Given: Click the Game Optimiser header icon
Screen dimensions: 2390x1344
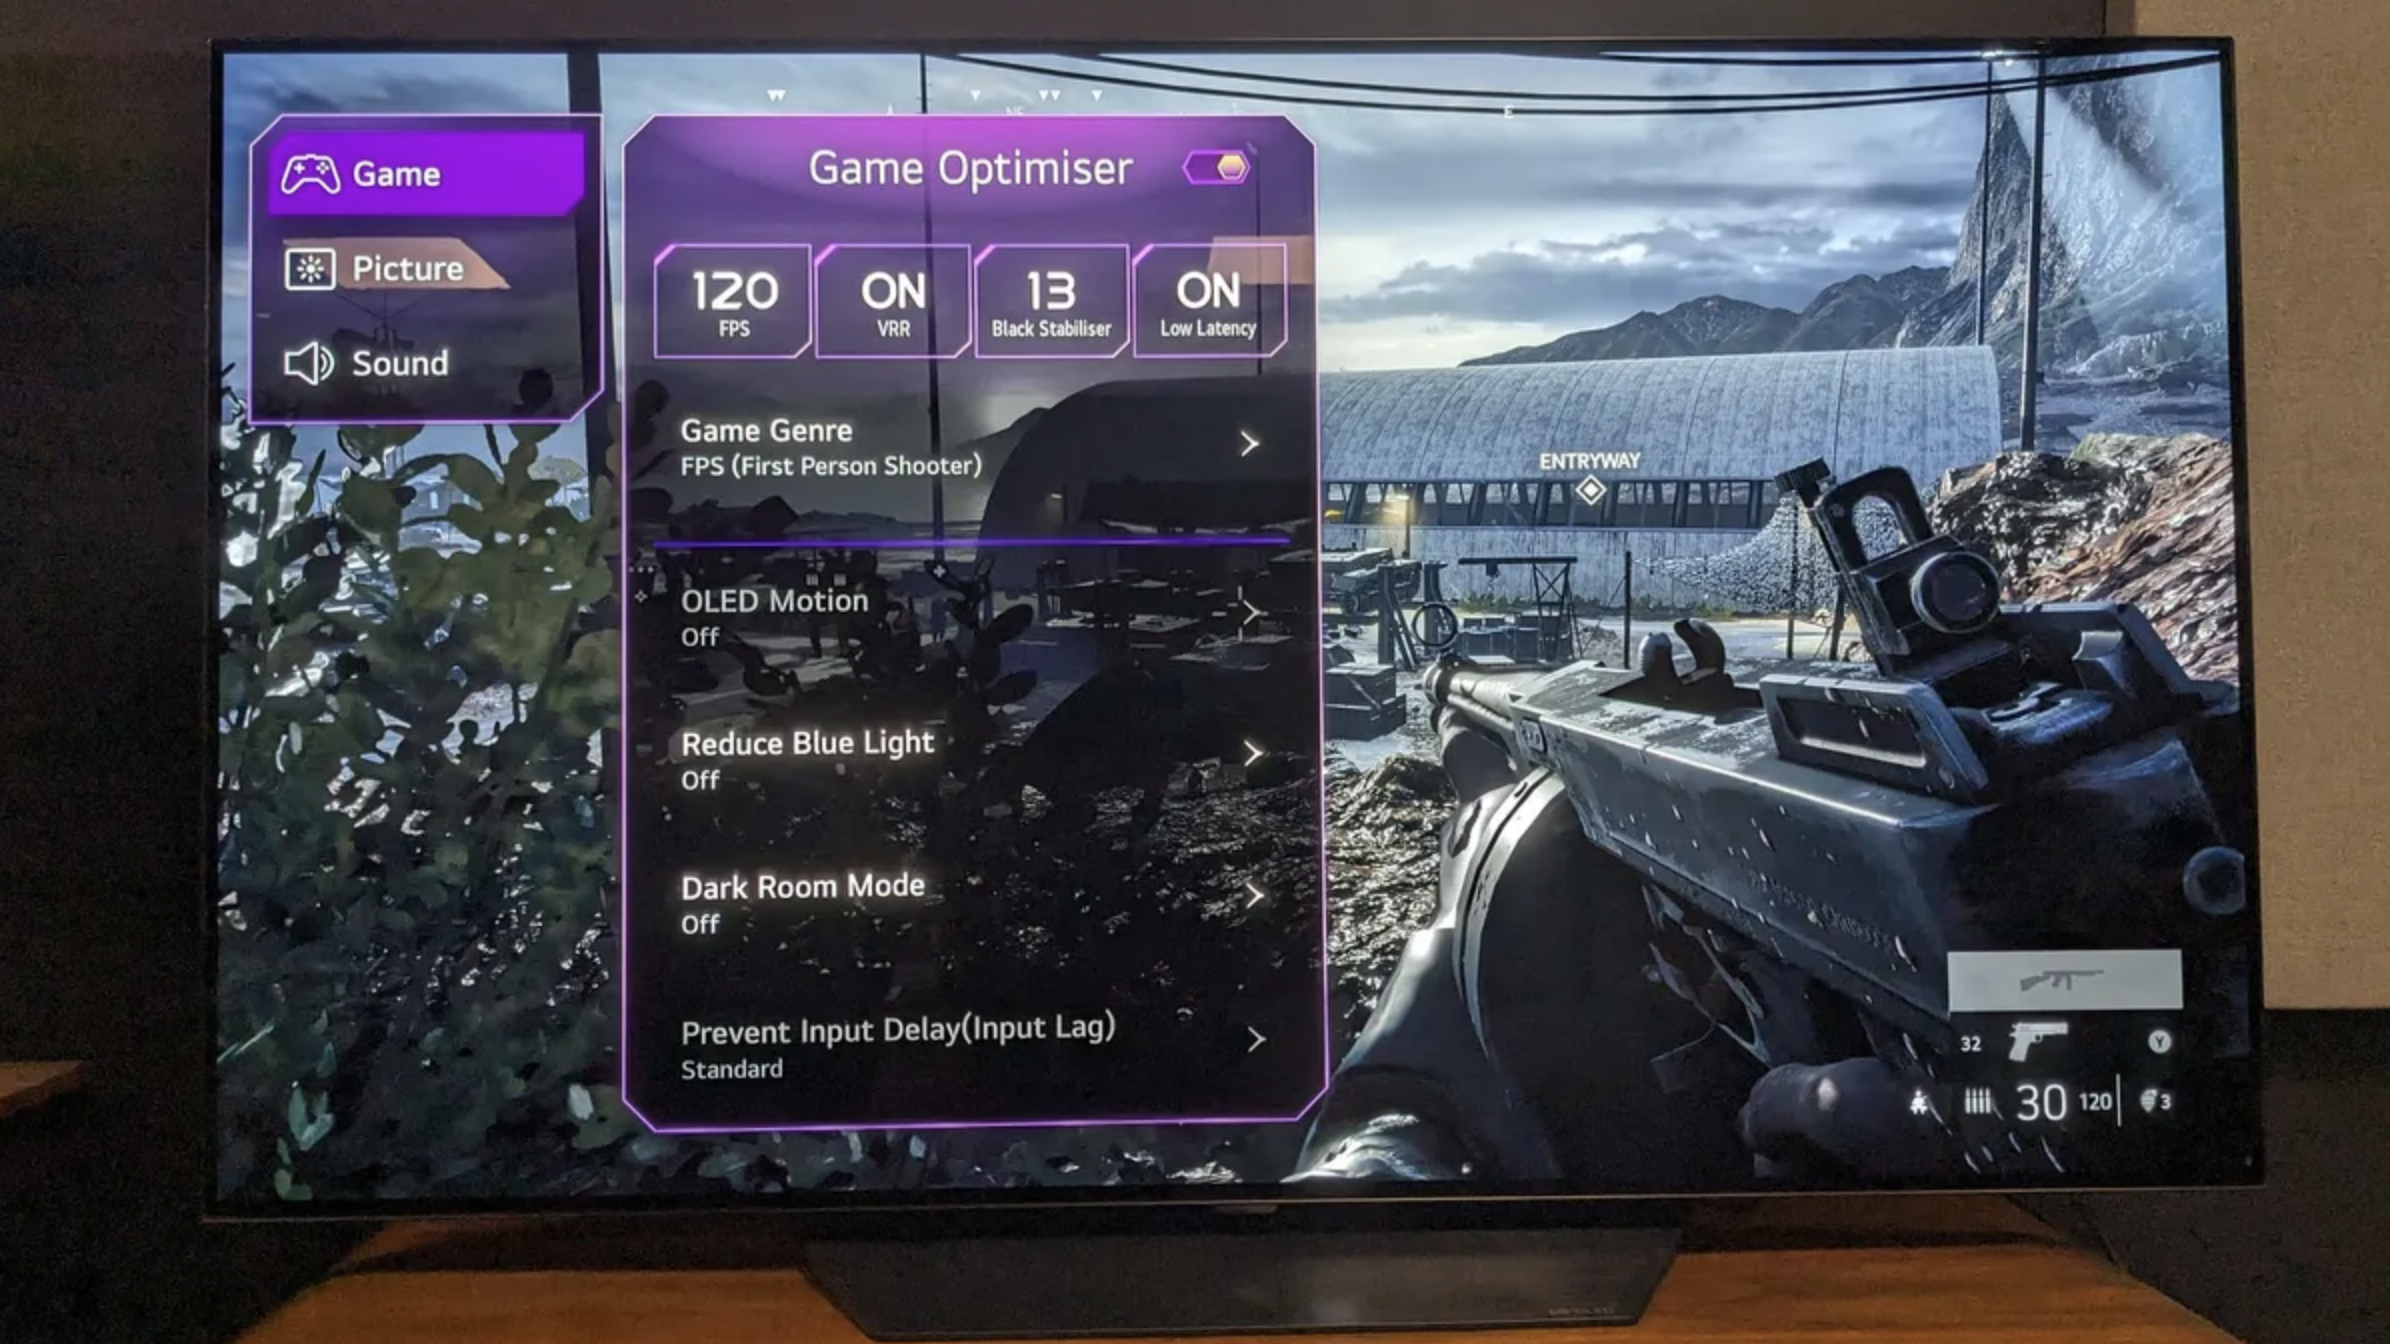Looking at the screenshot, I should pyautogui.click(x=1229, y=164).
